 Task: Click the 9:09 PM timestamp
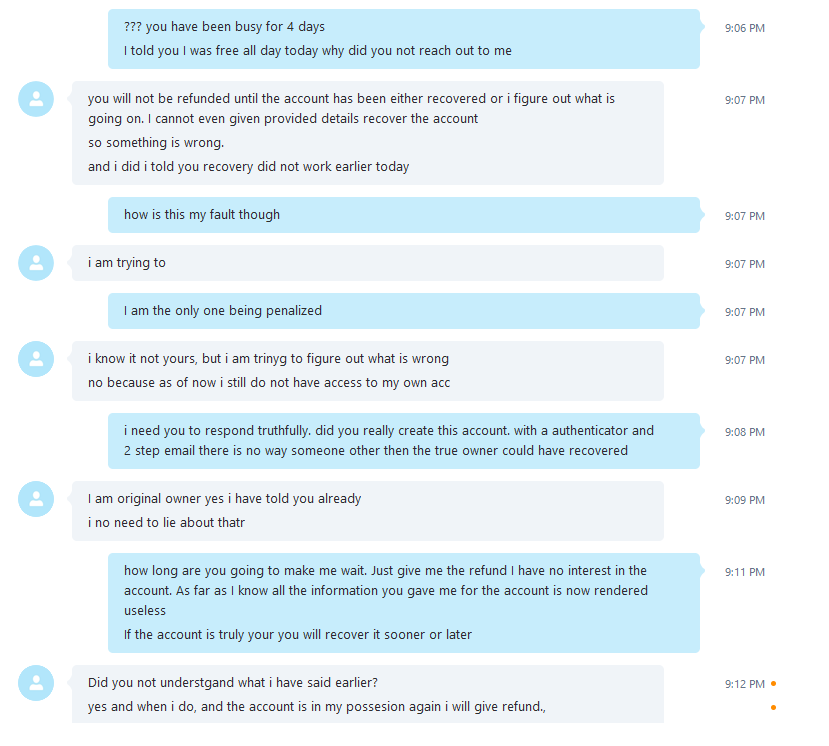(x=744, y=500)
